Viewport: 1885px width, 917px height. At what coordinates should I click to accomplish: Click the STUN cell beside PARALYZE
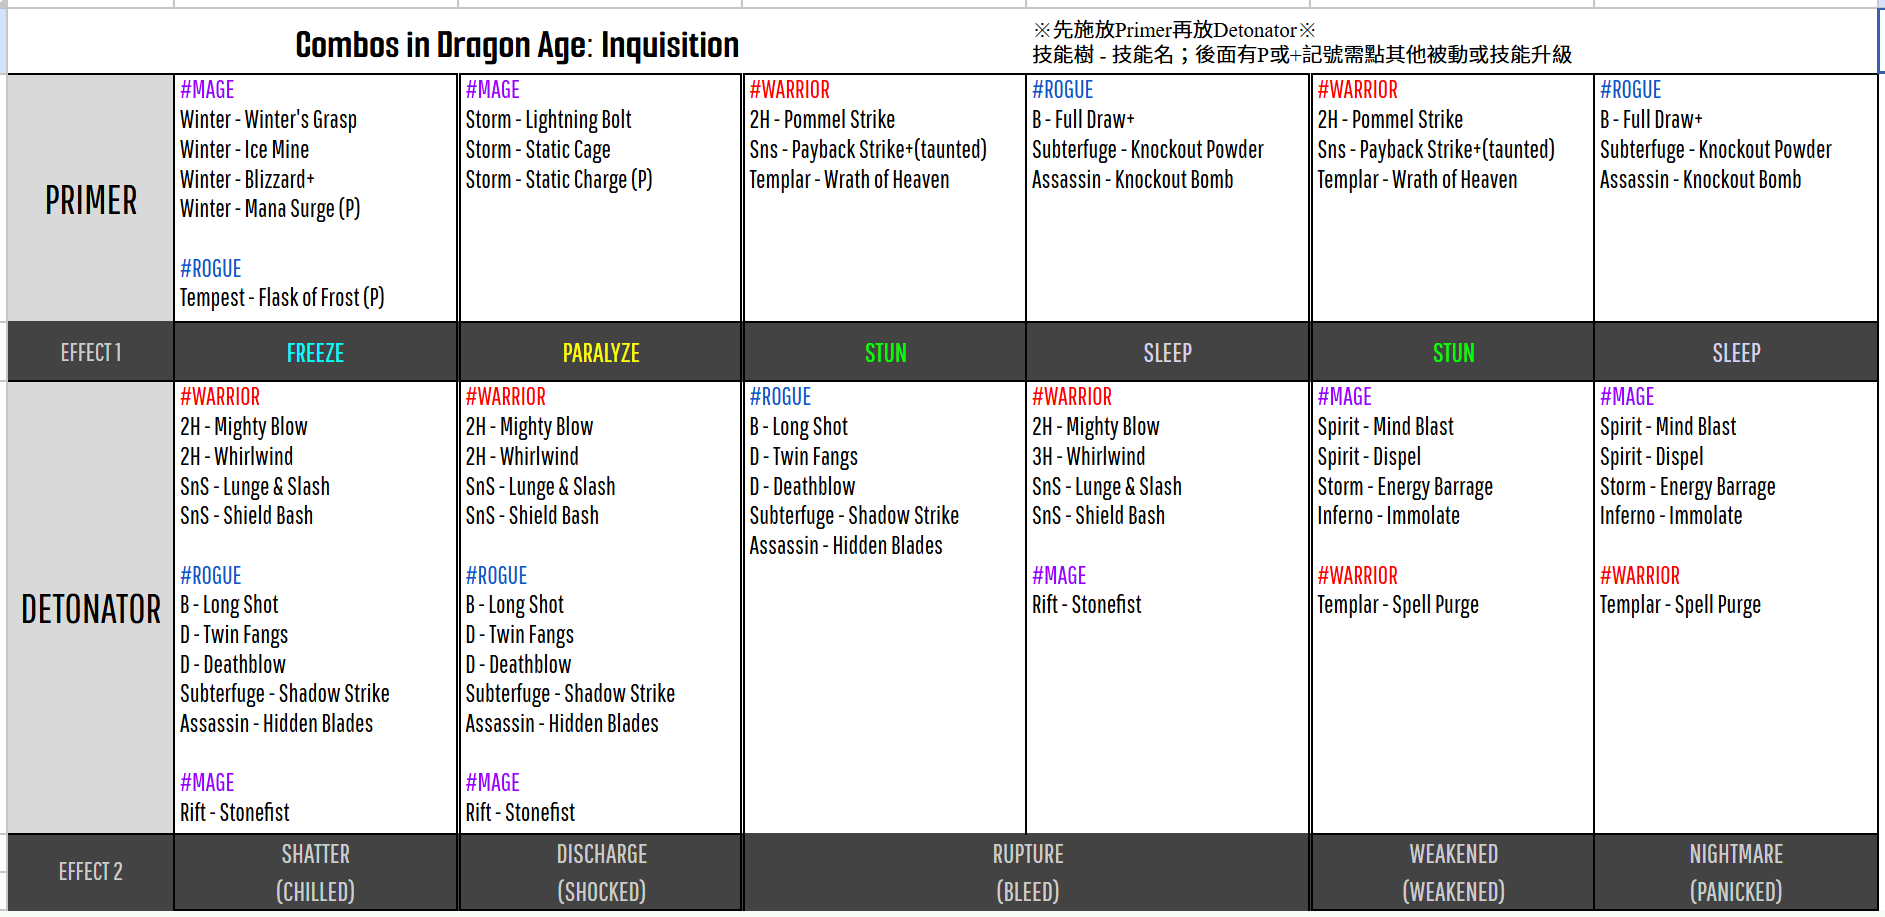pyautogui.click(x=885, y=352)
